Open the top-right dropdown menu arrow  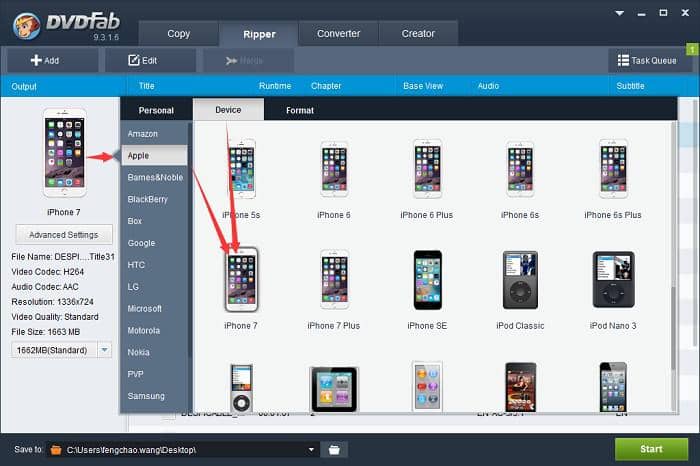(620, 13)
